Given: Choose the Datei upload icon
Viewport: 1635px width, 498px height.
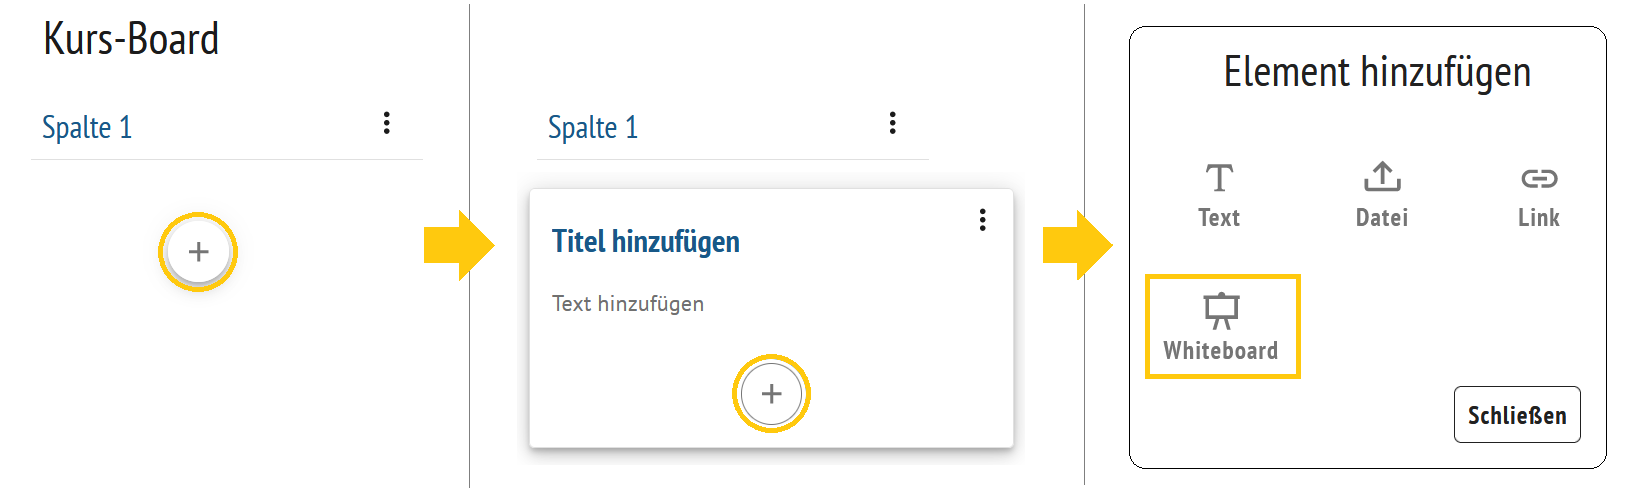Looking at the screenshot, I should (1382, 177).
